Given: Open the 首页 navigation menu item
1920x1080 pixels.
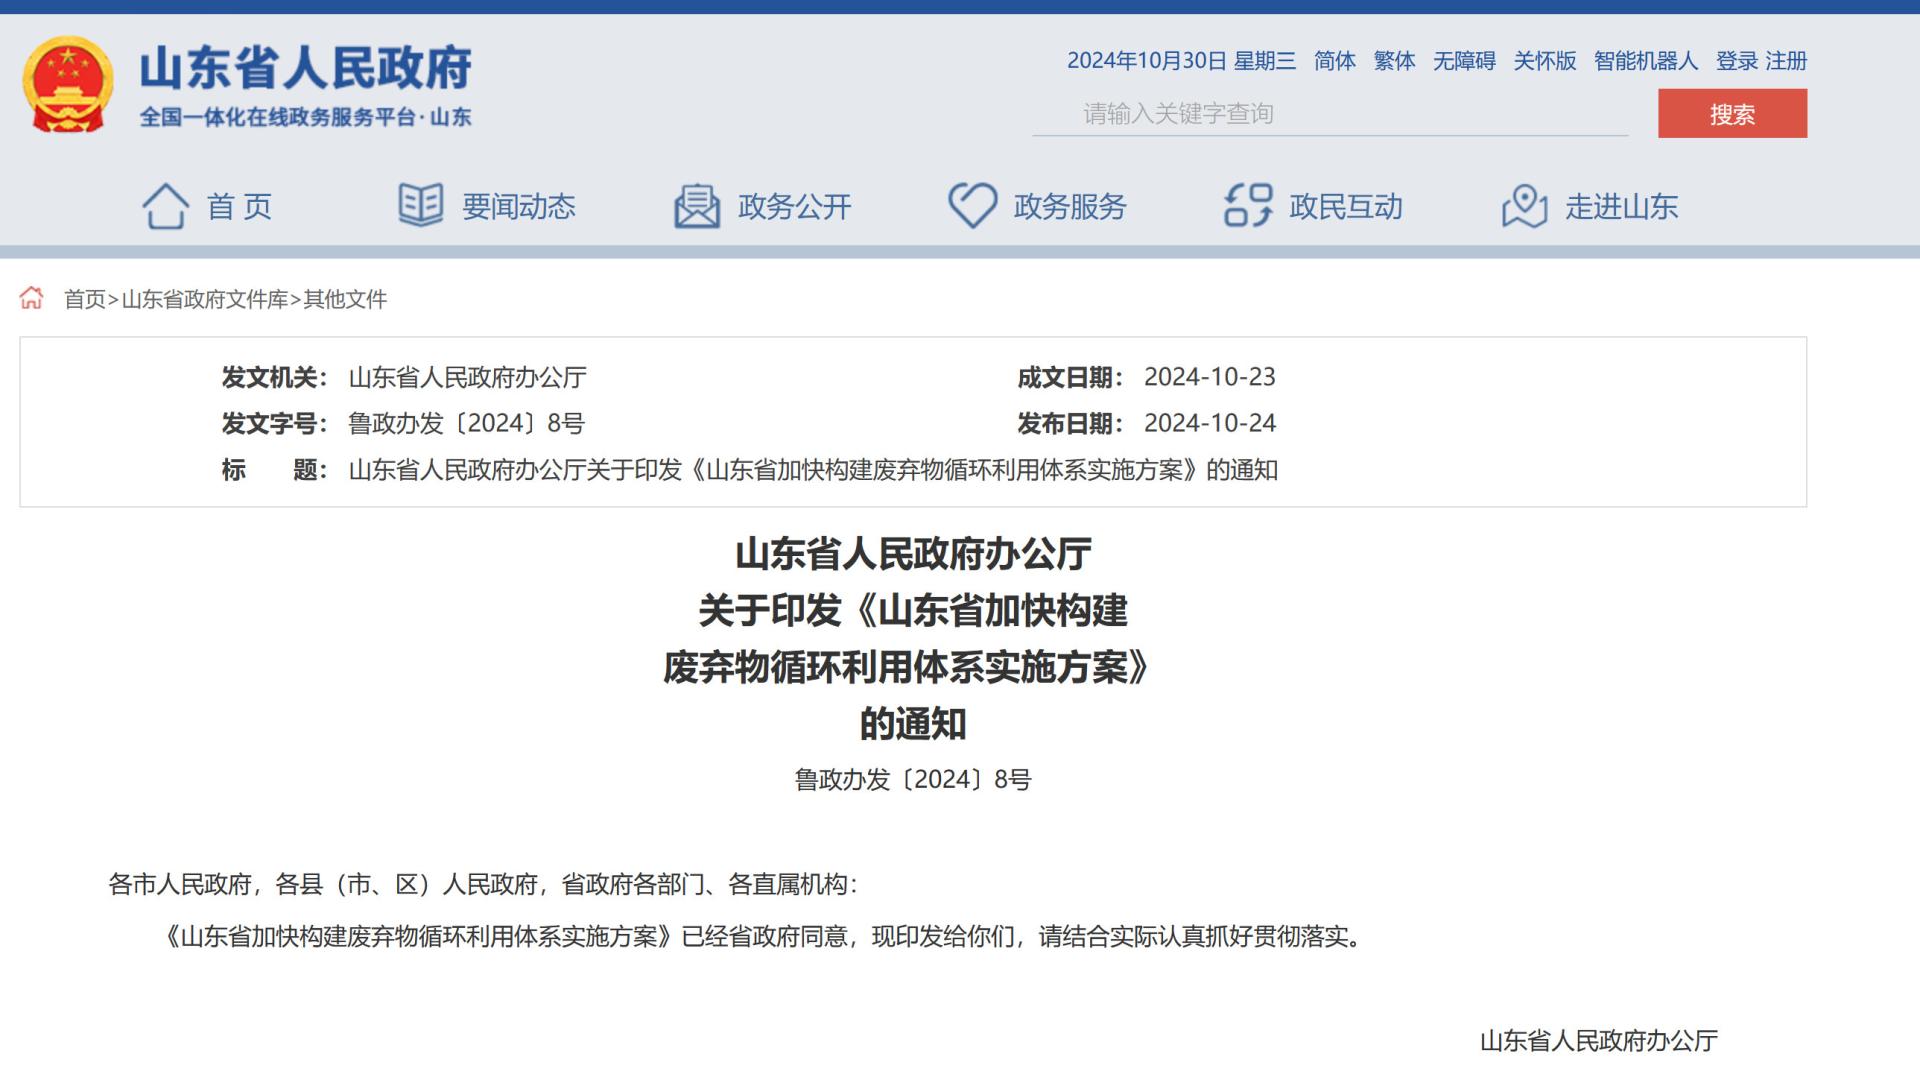Looking at the screenshot, I should (239, 207).
